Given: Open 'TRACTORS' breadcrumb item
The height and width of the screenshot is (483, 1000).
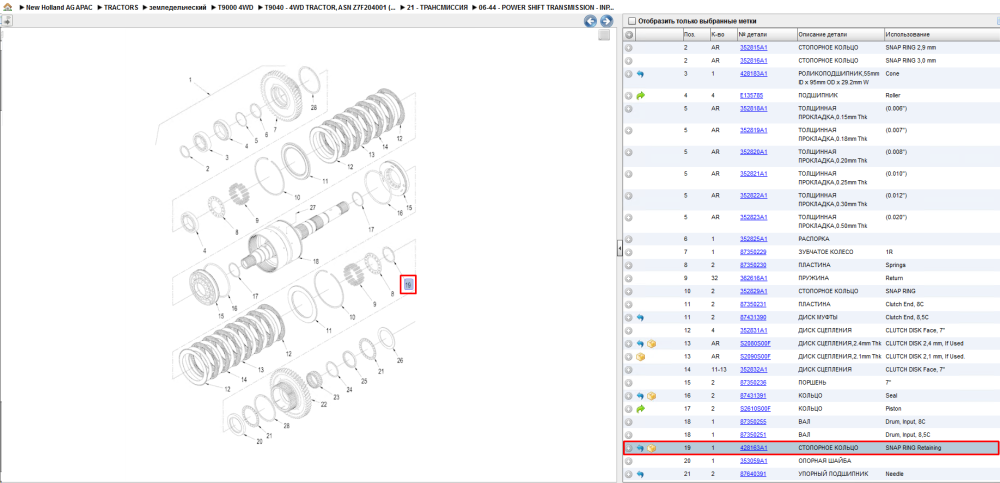Looking at the screenshot, I should pyautogui.click(x=121, y=7).
